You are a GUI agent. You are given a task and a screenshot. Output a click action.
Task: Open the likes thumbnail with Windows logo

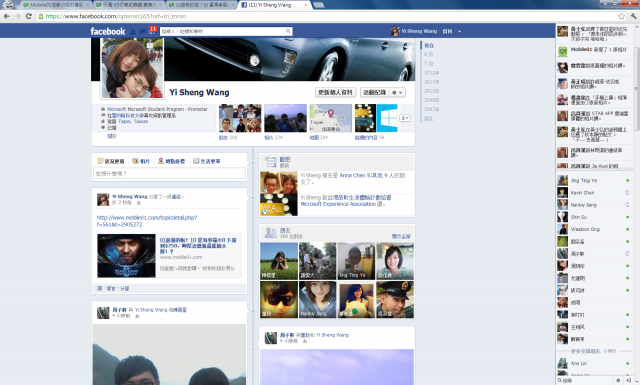point(376,118)
